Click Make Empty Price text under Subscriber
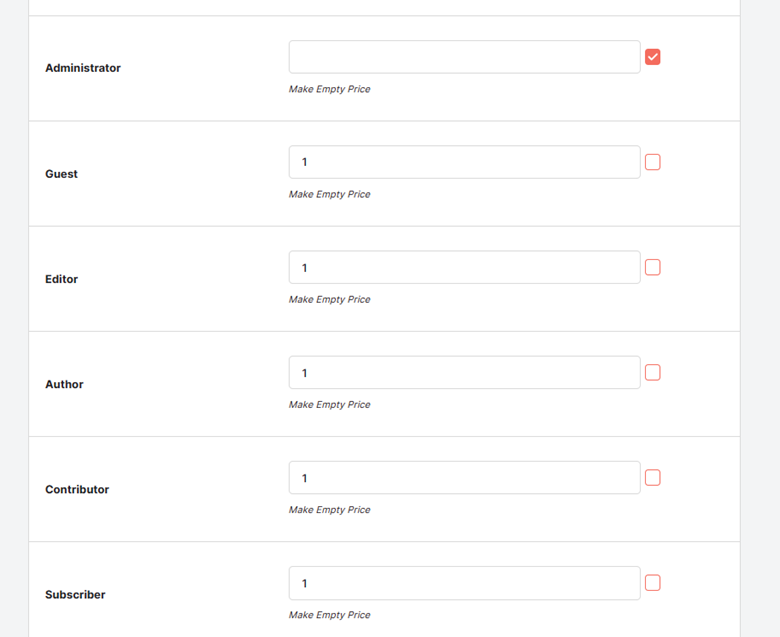Image resolution: width=780 pixels, height=637 pixels. pyautogui.click(x=330, y=615)
